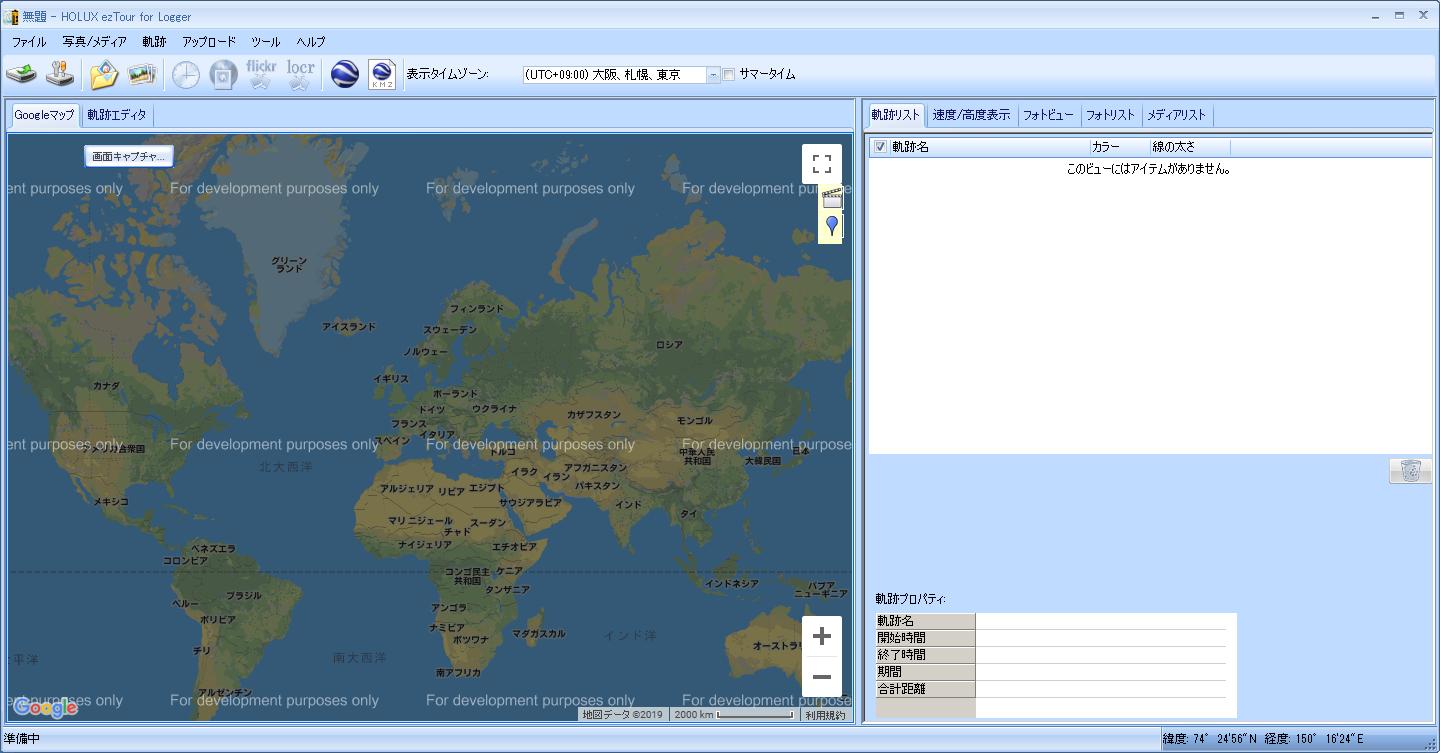Open the ファイル menu

click(x=29, y=42)
